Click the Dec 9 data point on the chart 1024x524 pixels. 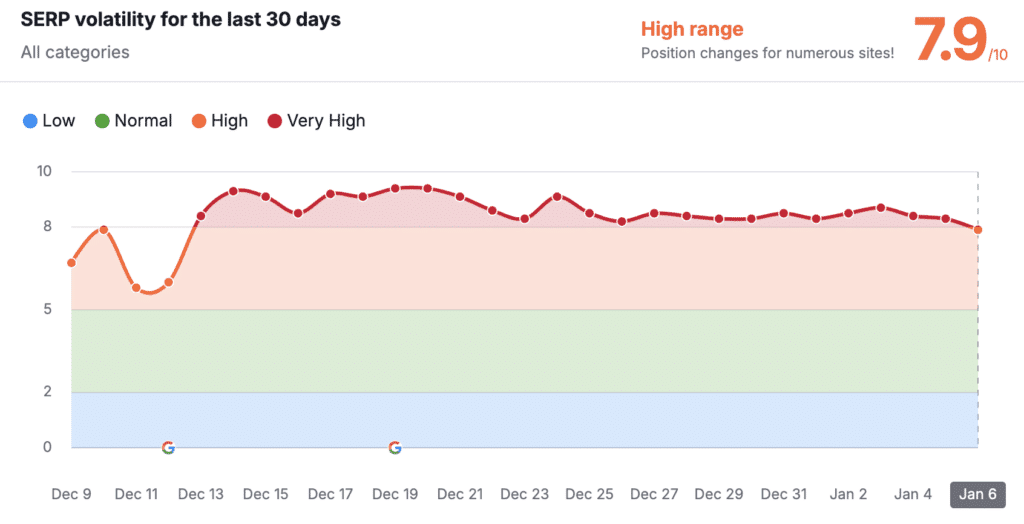(72, 263)
